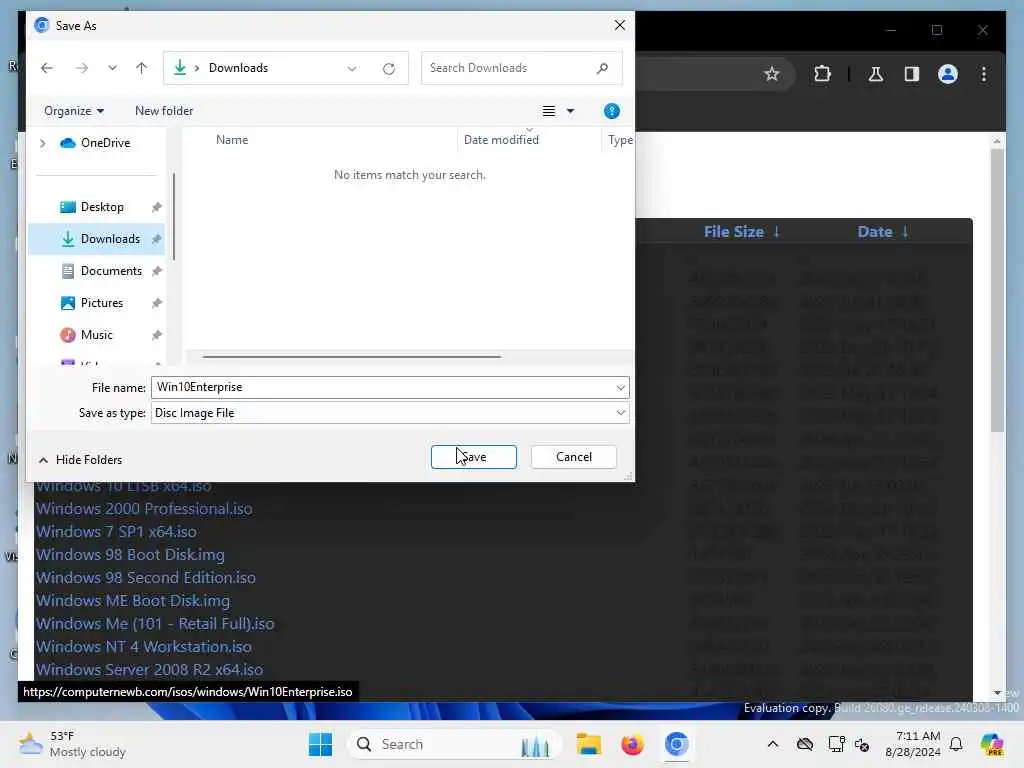Open Windows 98 Second Edition.iso link
This screenshot has width=1024, height=768.
click(x=146, y=577)
